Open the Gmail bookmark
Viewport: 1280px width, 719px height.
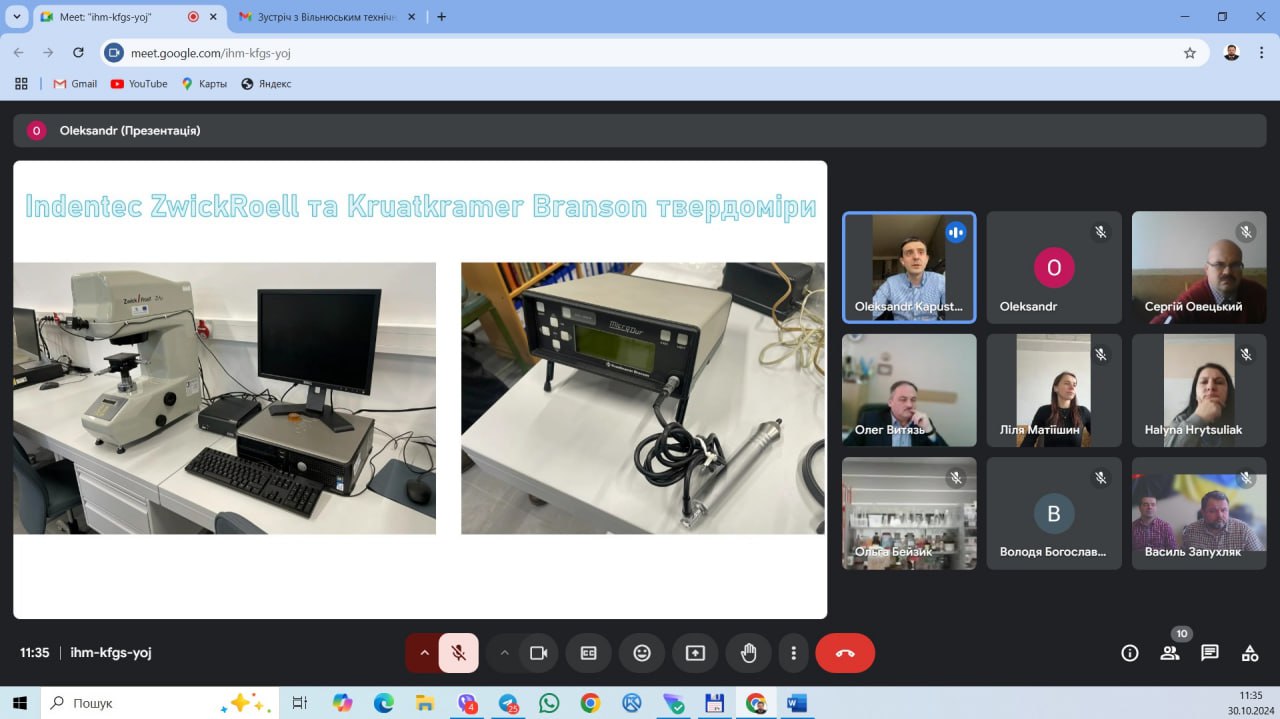[x=75, y=84]
